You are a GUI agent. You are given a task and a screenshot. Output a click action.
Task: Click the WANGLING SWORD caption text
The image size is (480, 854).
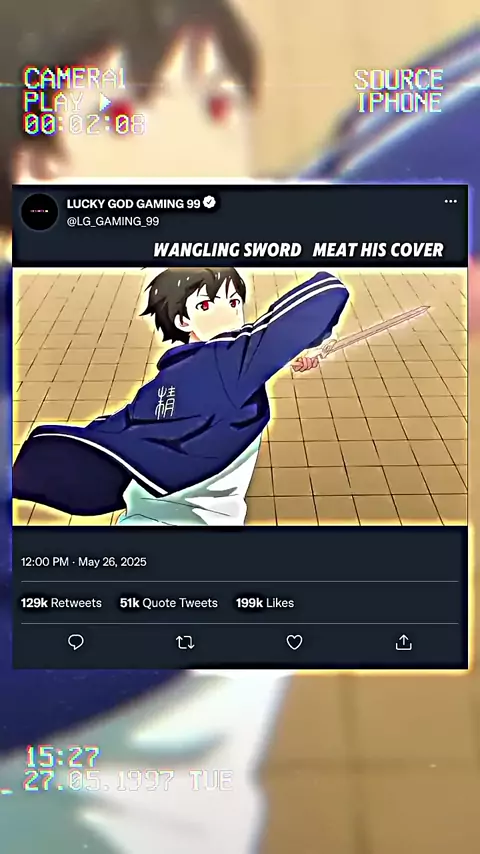pyautogui.click(x=227, y=250)
